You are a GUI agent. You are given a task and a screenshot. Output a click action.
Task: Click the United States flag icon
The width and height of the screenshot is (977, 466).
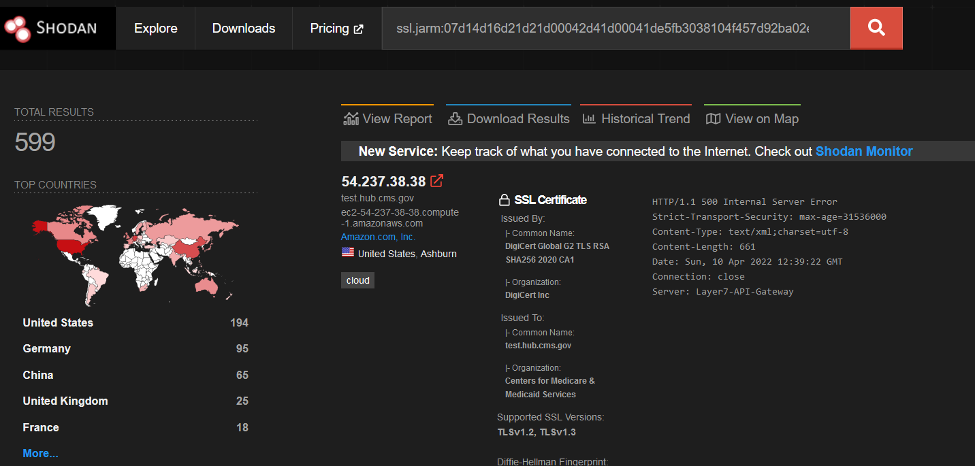347,252
